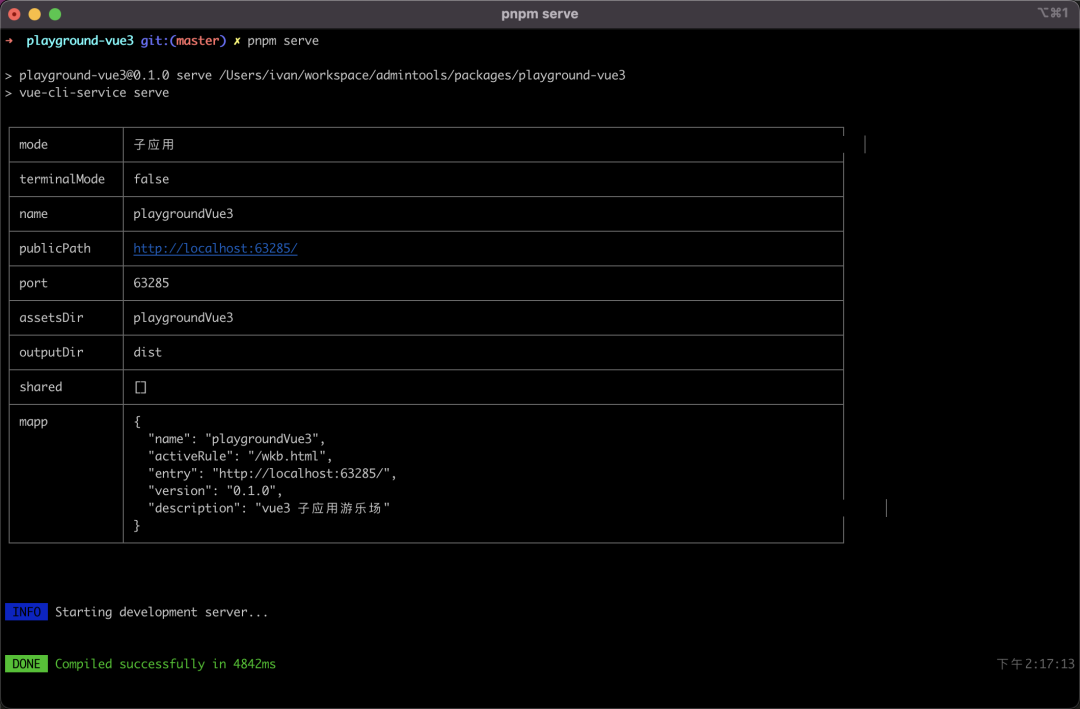Image resolution: width=1080 pixels, height=709 pixels.
Task: Click the '"description": "vue3 子应用游乐场"' JSON line
Action: pyautogui.click(x=269, y=508)
